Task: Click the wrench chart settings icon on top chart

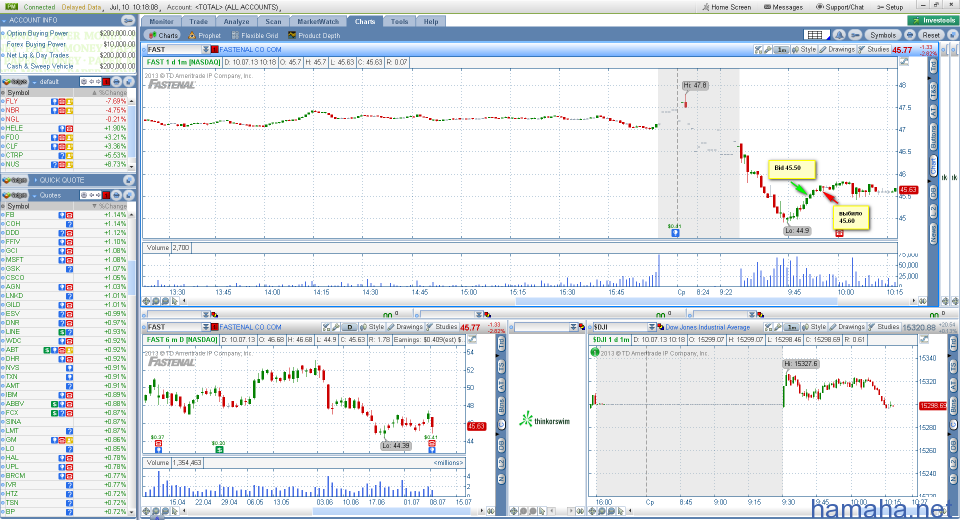Action: click(x=768, y=50)
